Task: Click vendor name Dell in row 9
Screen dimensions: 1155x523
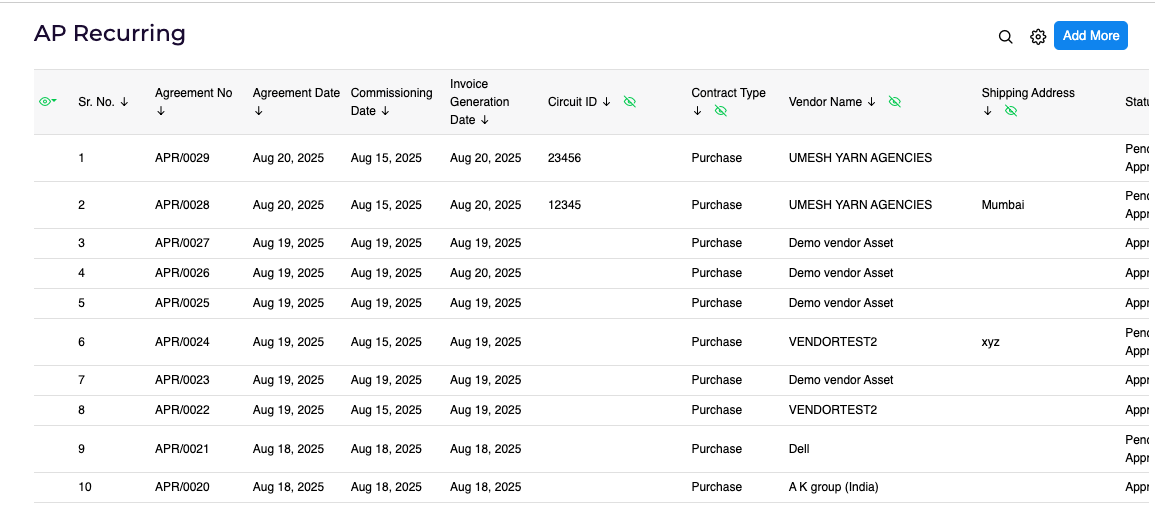Action: coord(799,449)
